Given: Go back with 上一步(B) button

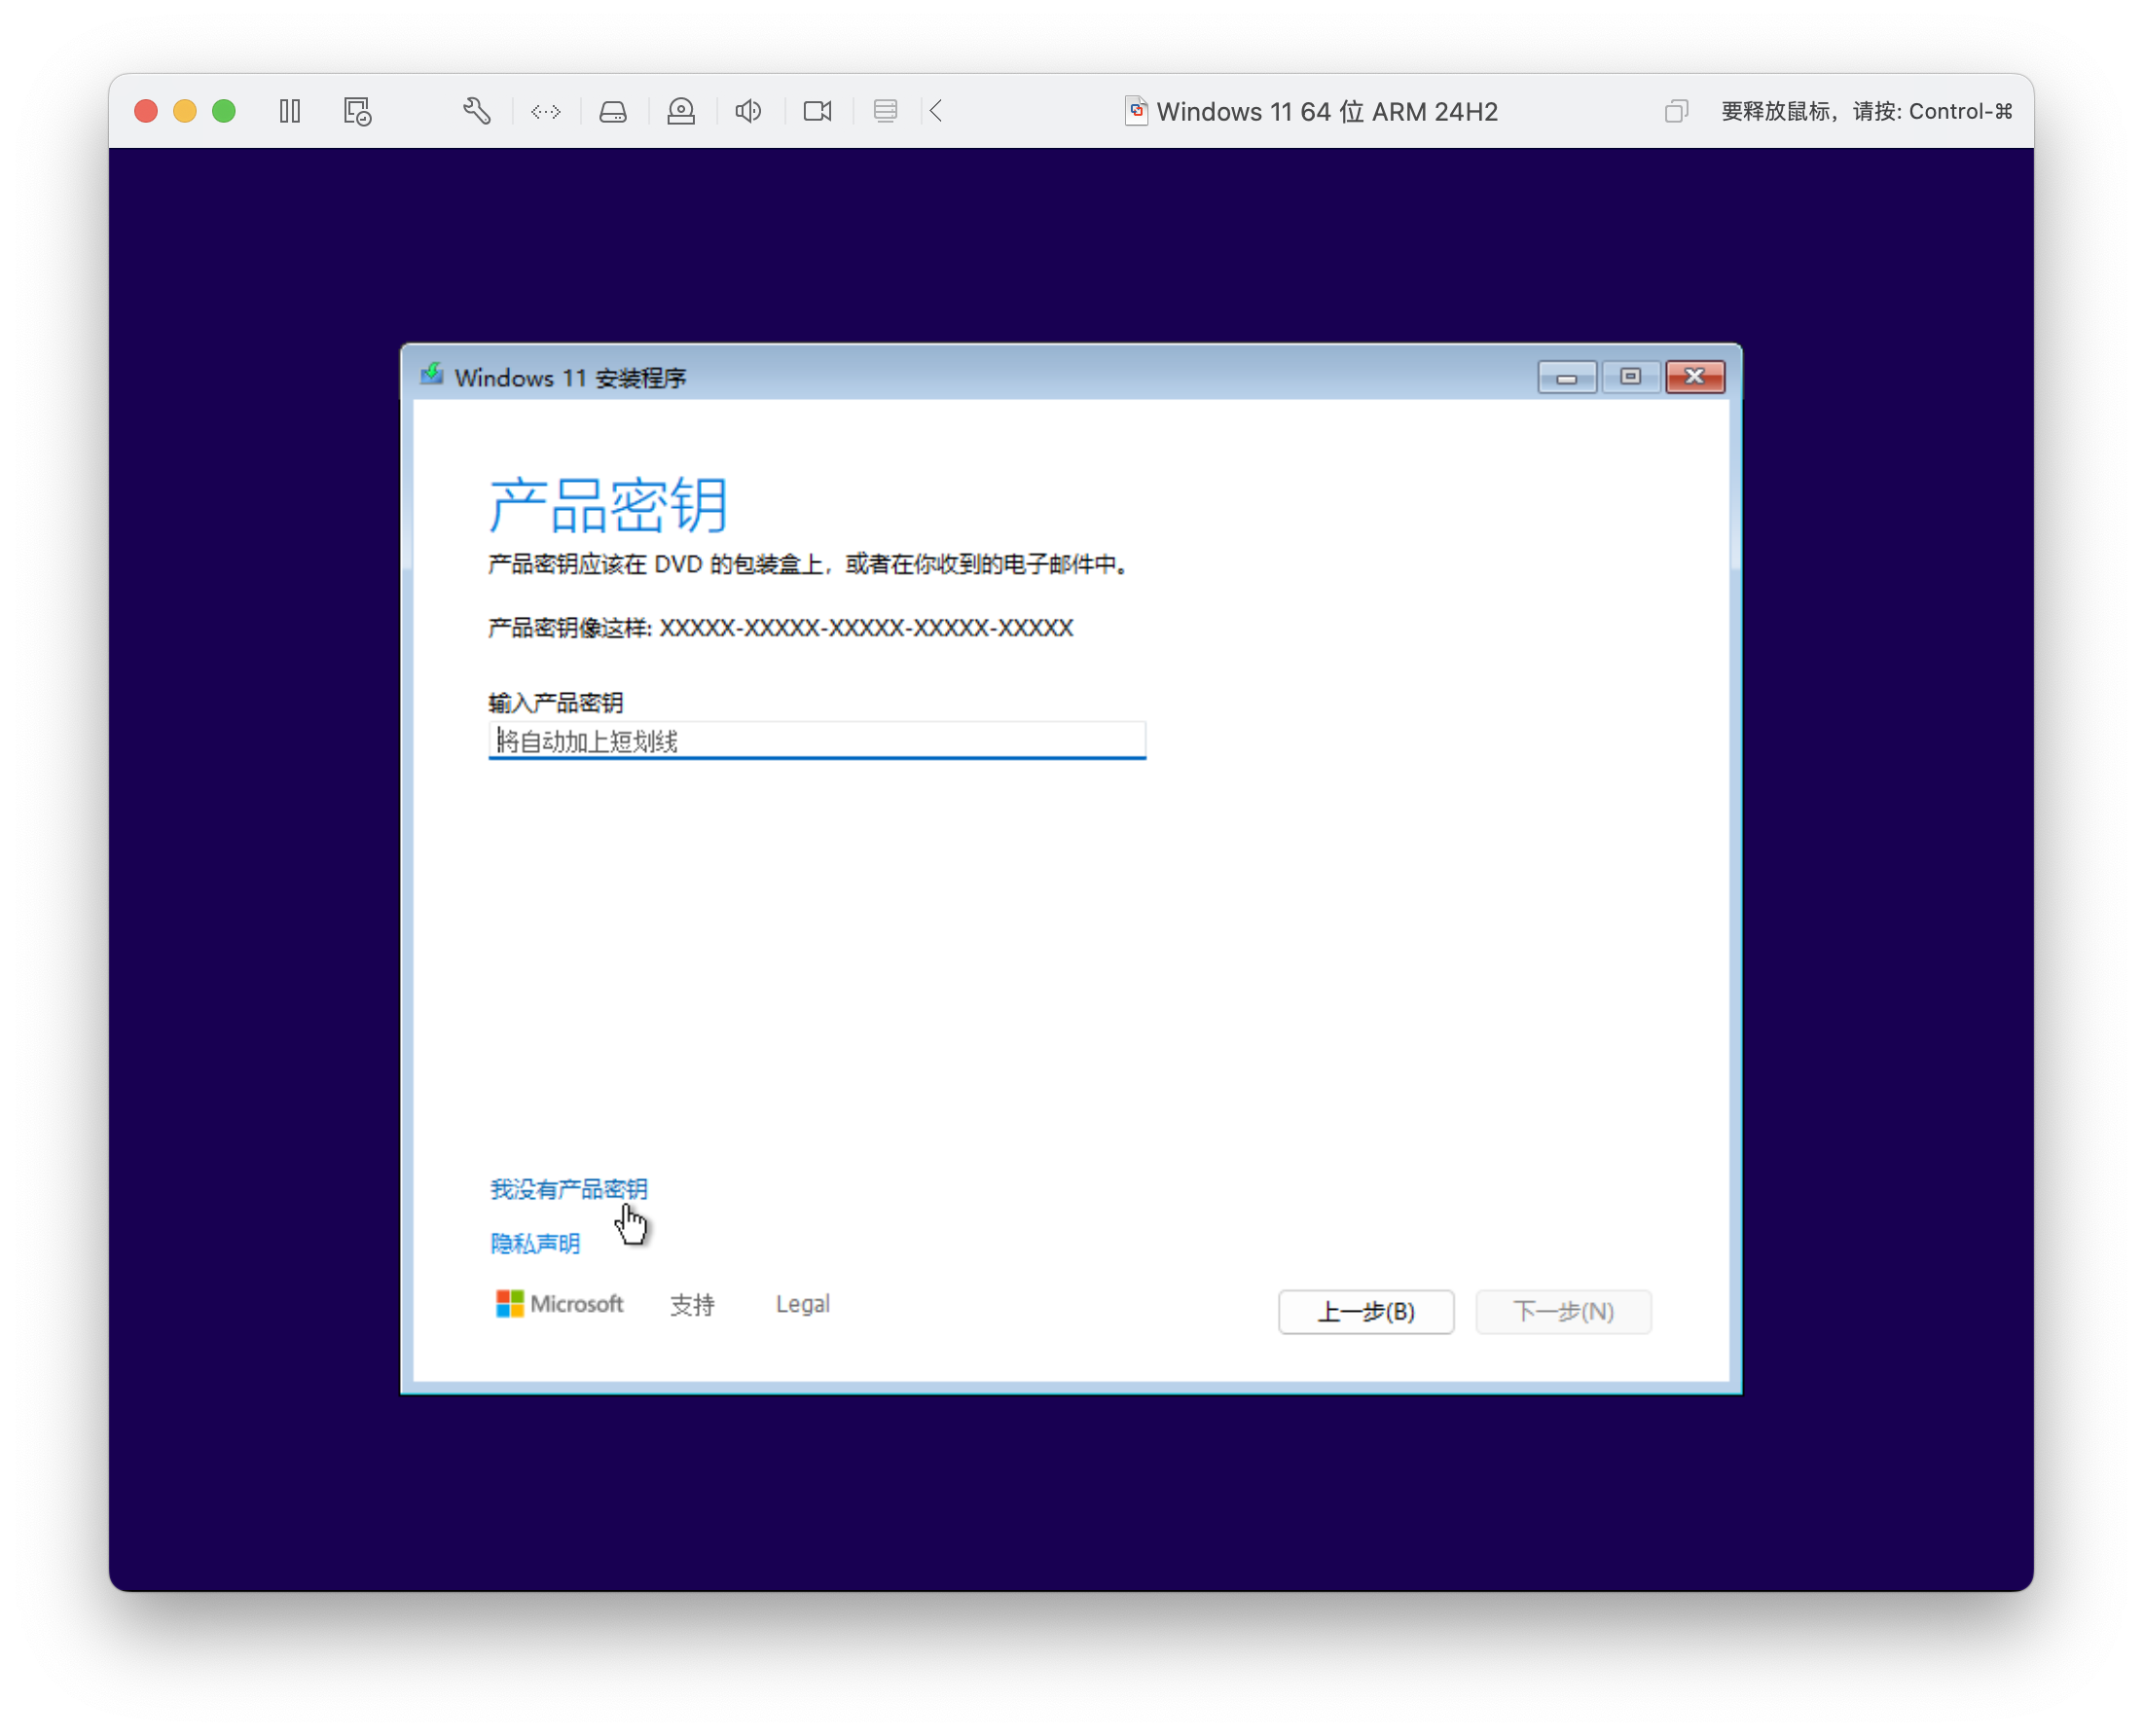Looking at the screenshot, I should pos(1365,1311).
